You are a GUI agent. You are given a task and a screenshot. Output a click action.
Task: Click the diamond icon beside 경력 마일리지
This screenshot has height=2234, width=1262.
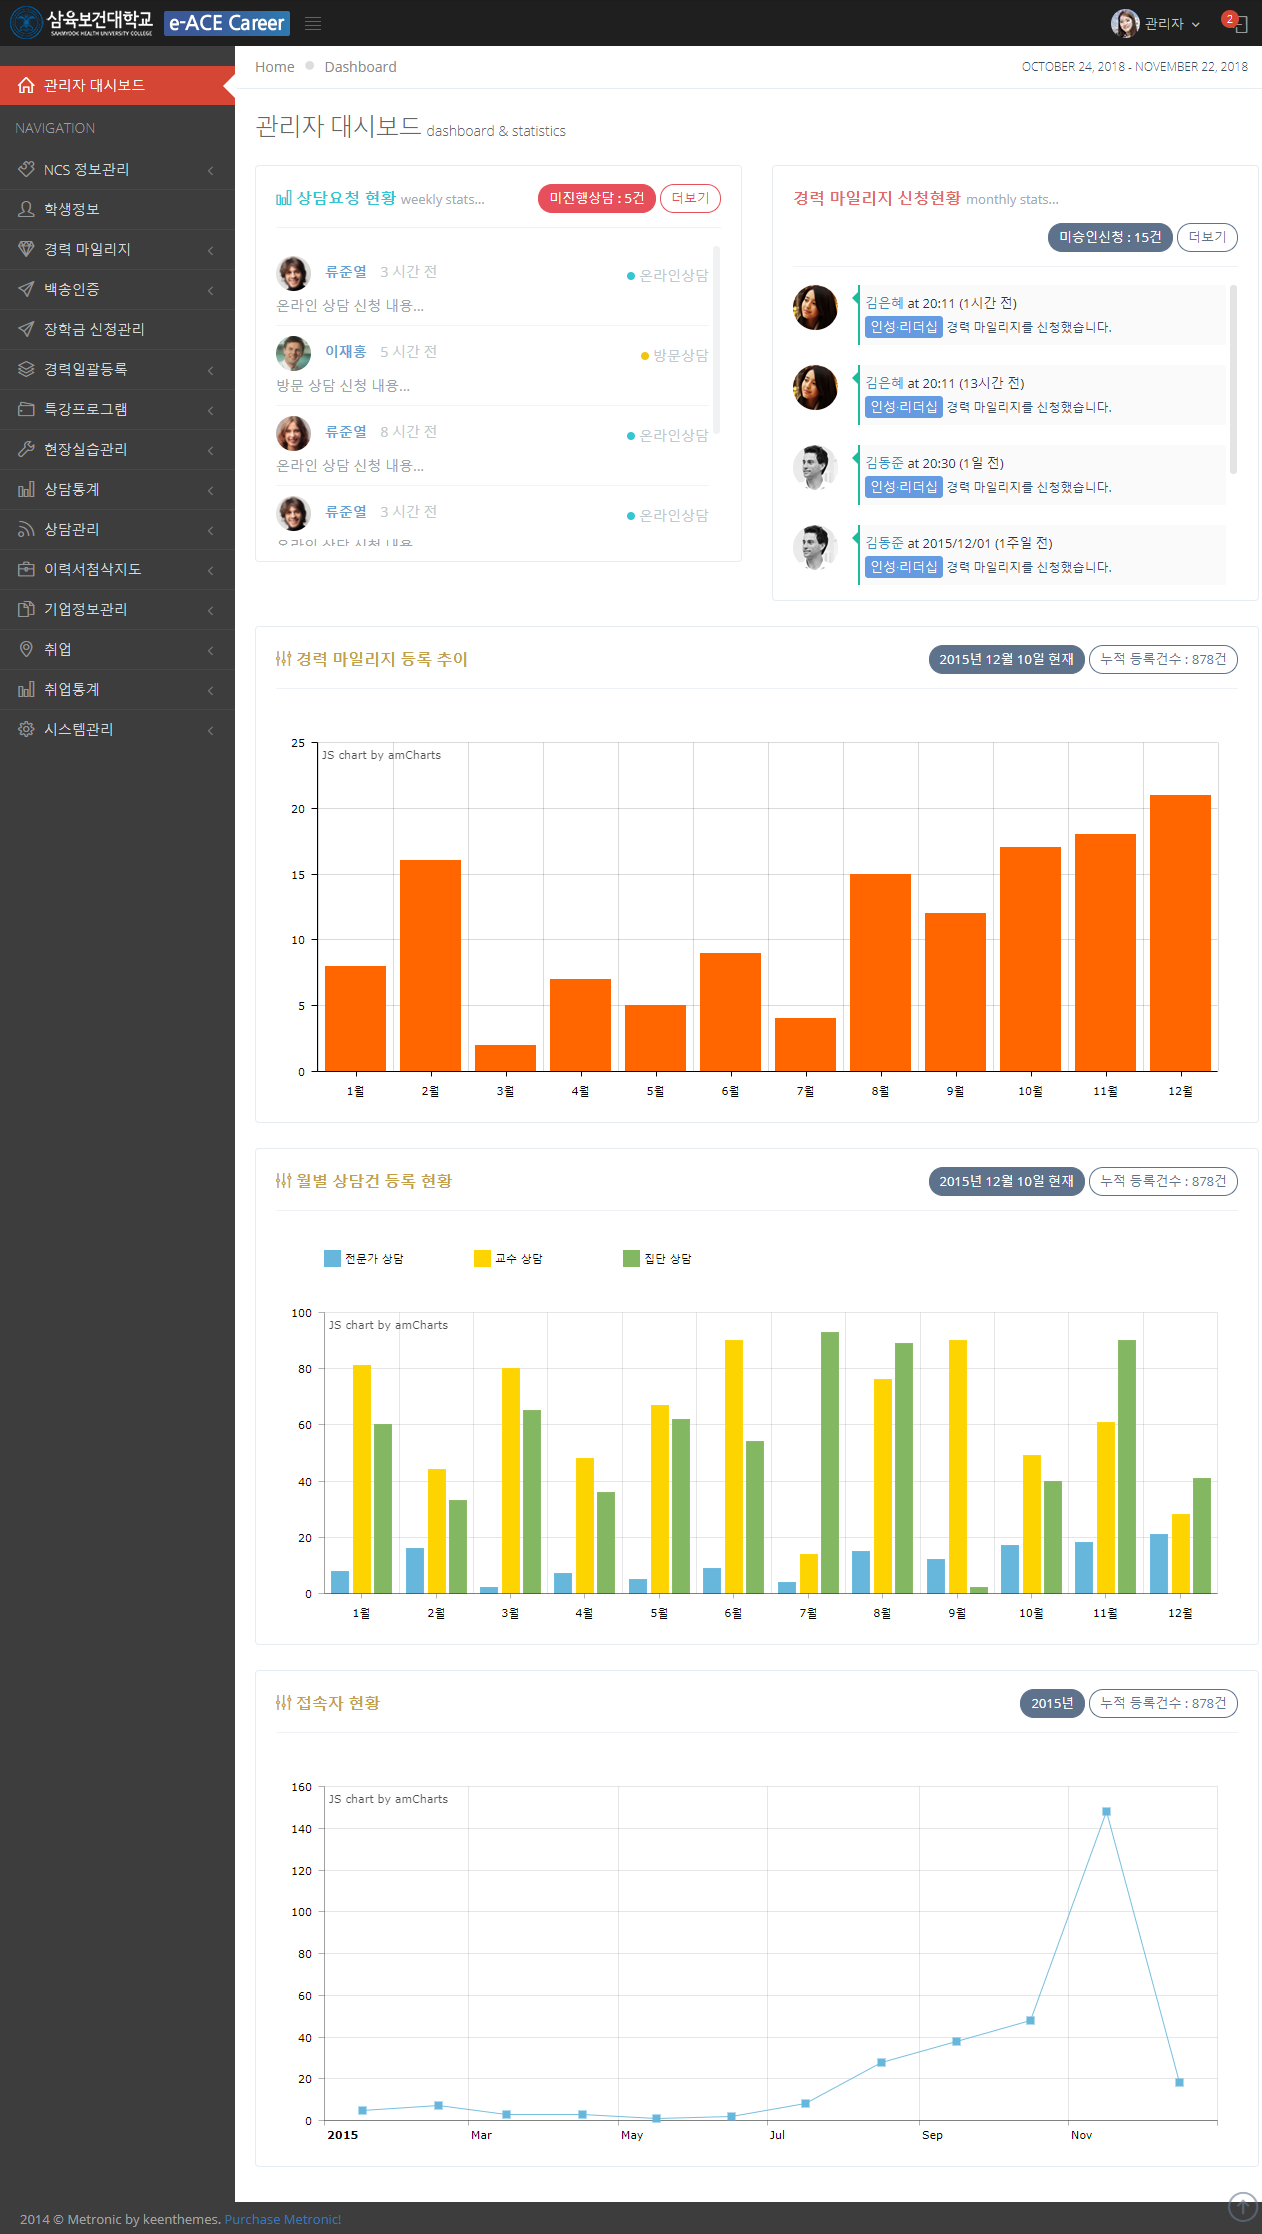(26, 249)
